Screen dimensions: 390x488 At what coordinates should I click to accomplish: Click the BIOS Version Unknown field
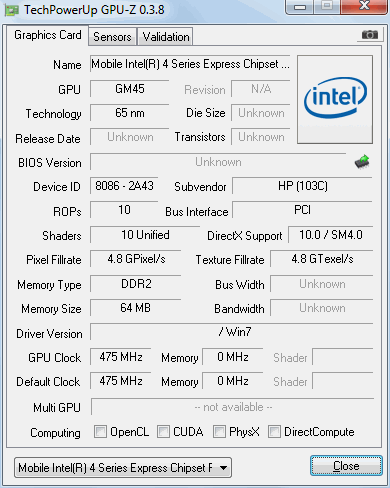[x=218, y=162]
